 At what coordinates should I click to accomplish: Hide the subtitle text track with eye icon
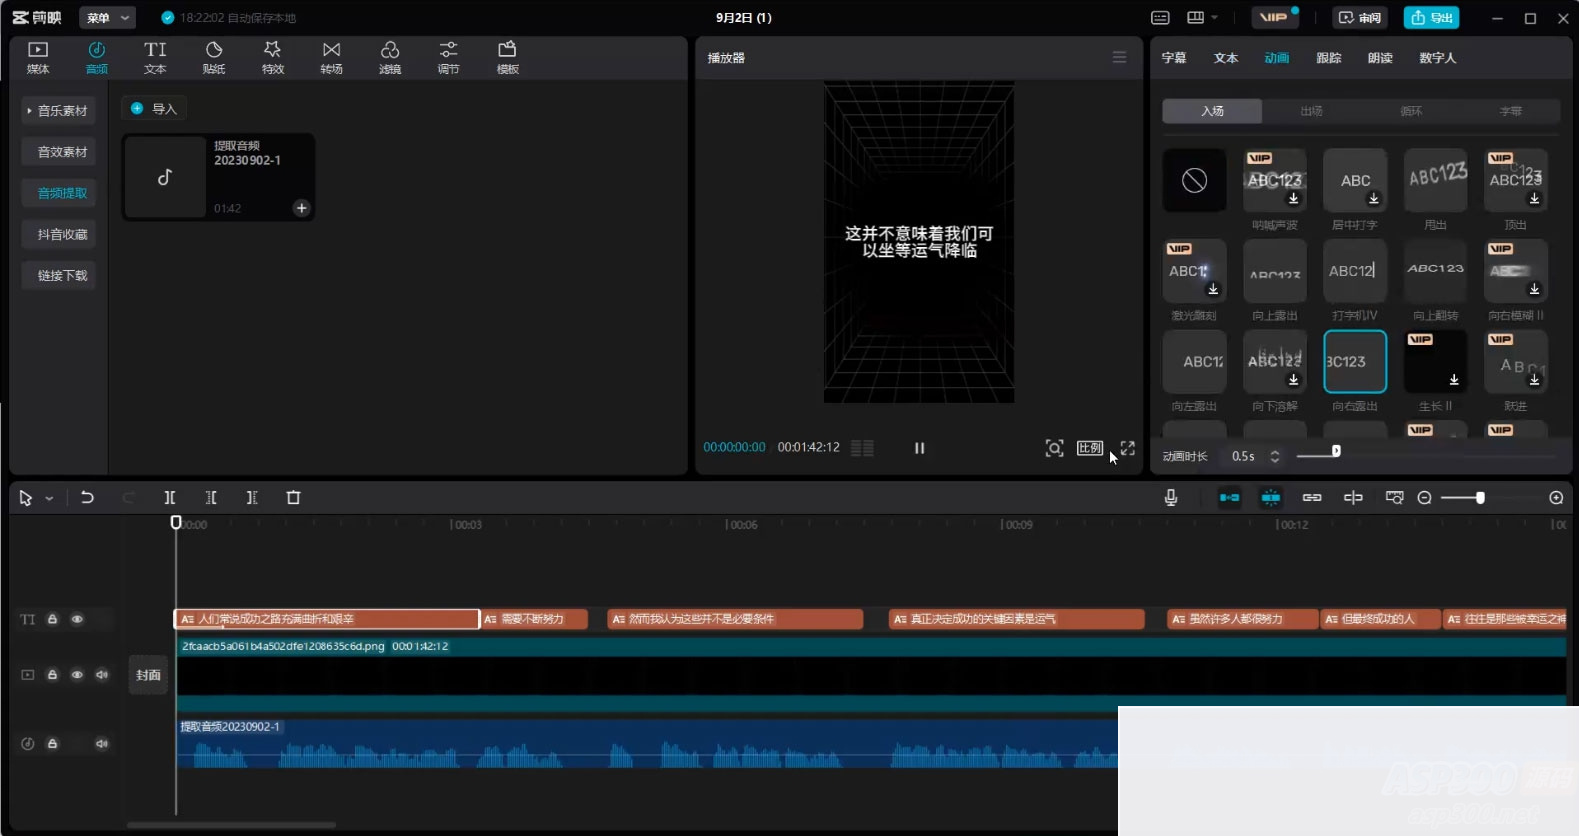click(x=77, y=619)
